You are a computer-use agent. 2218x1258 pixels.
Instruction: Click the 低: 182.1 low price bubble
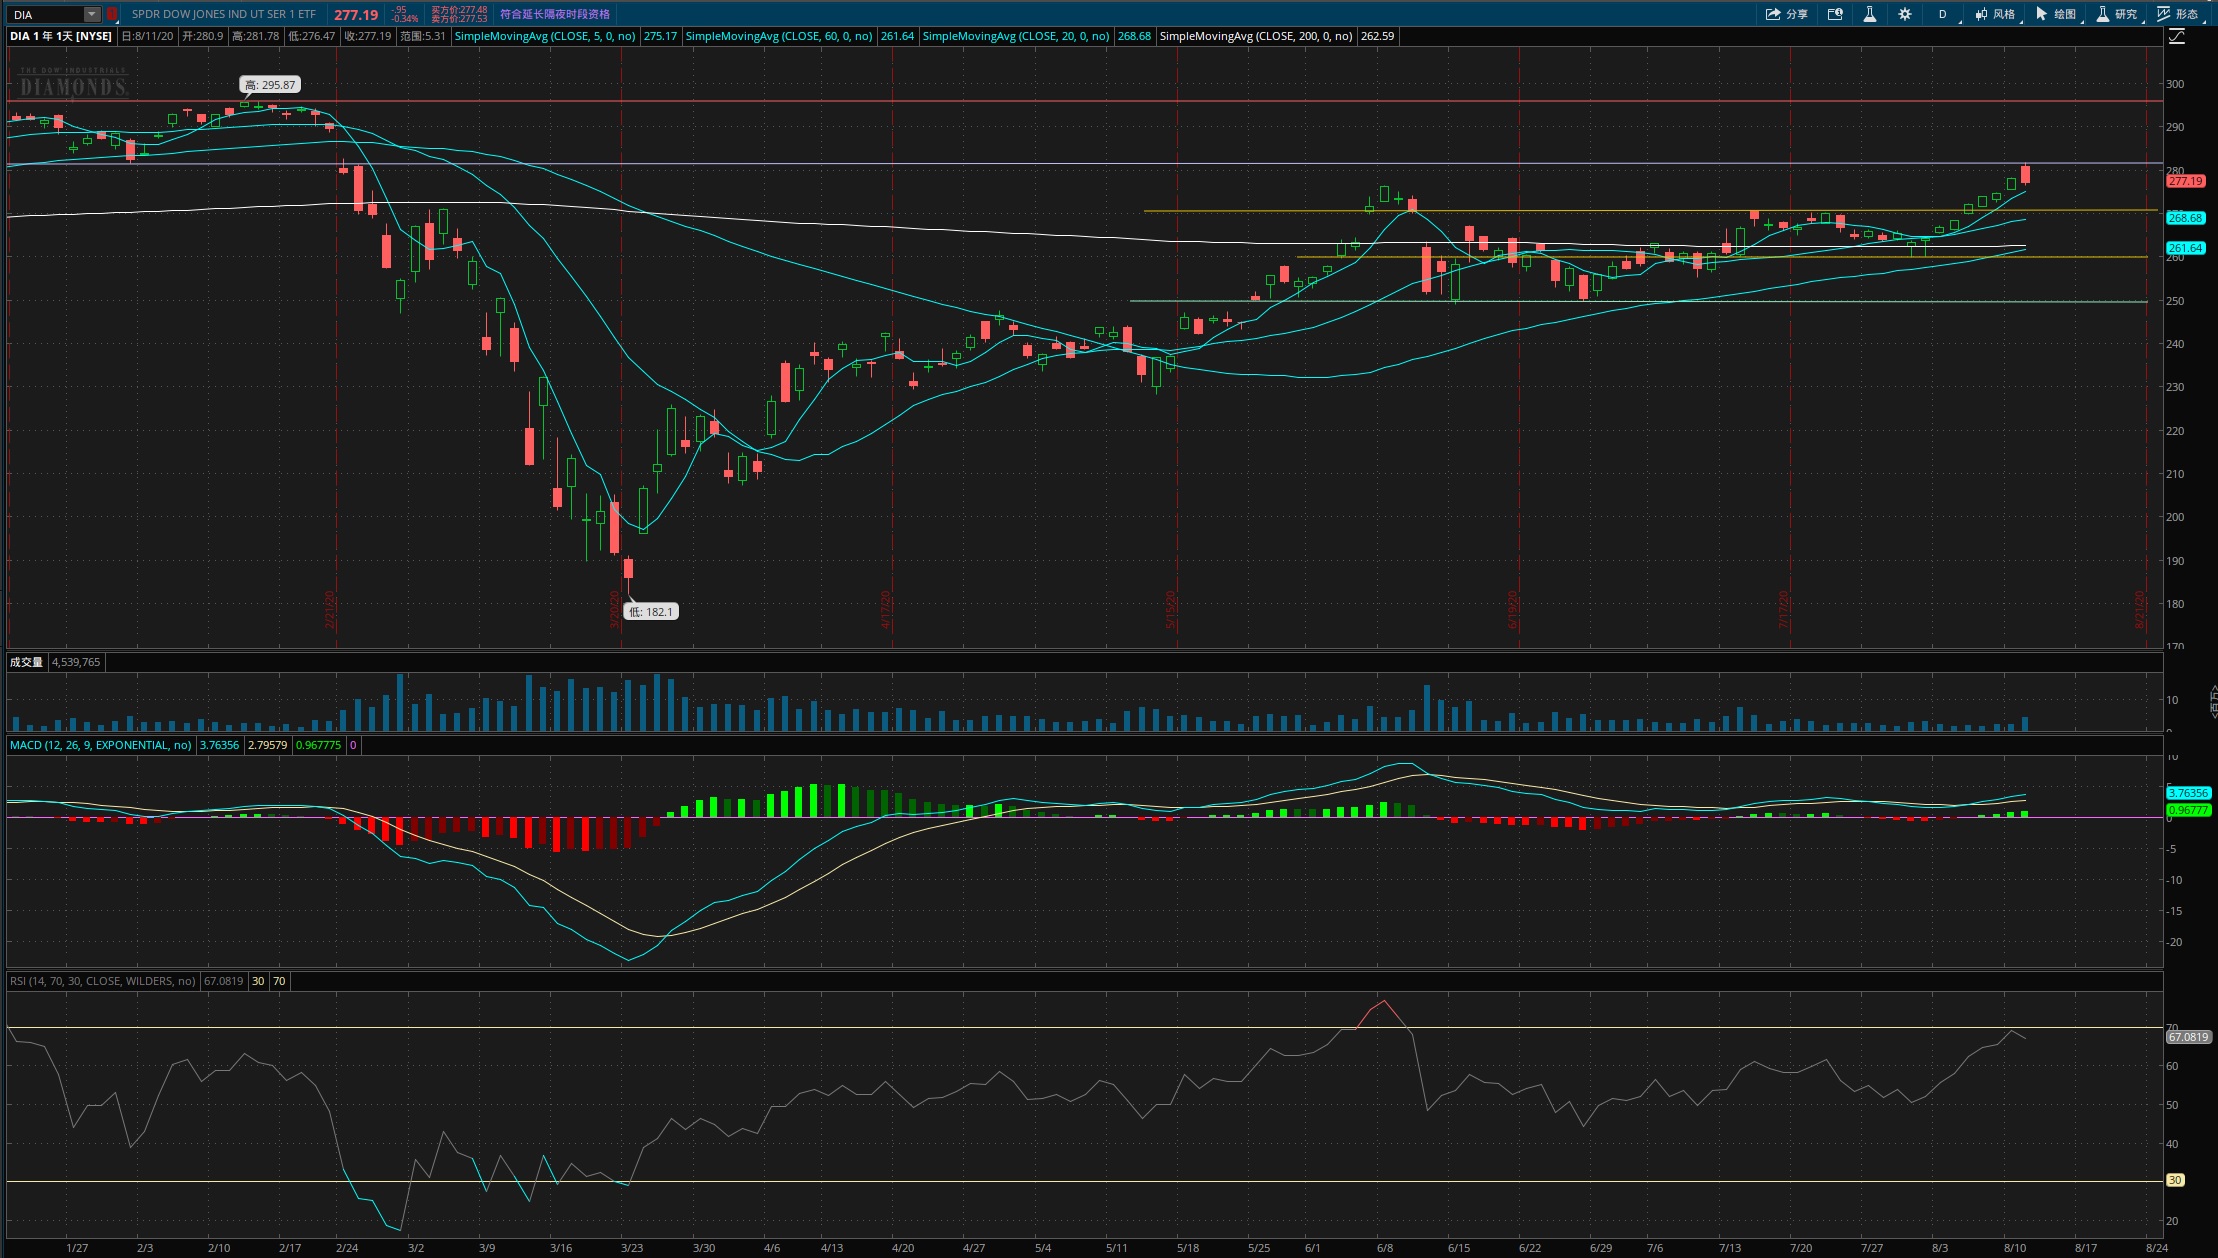pos(651,611)
